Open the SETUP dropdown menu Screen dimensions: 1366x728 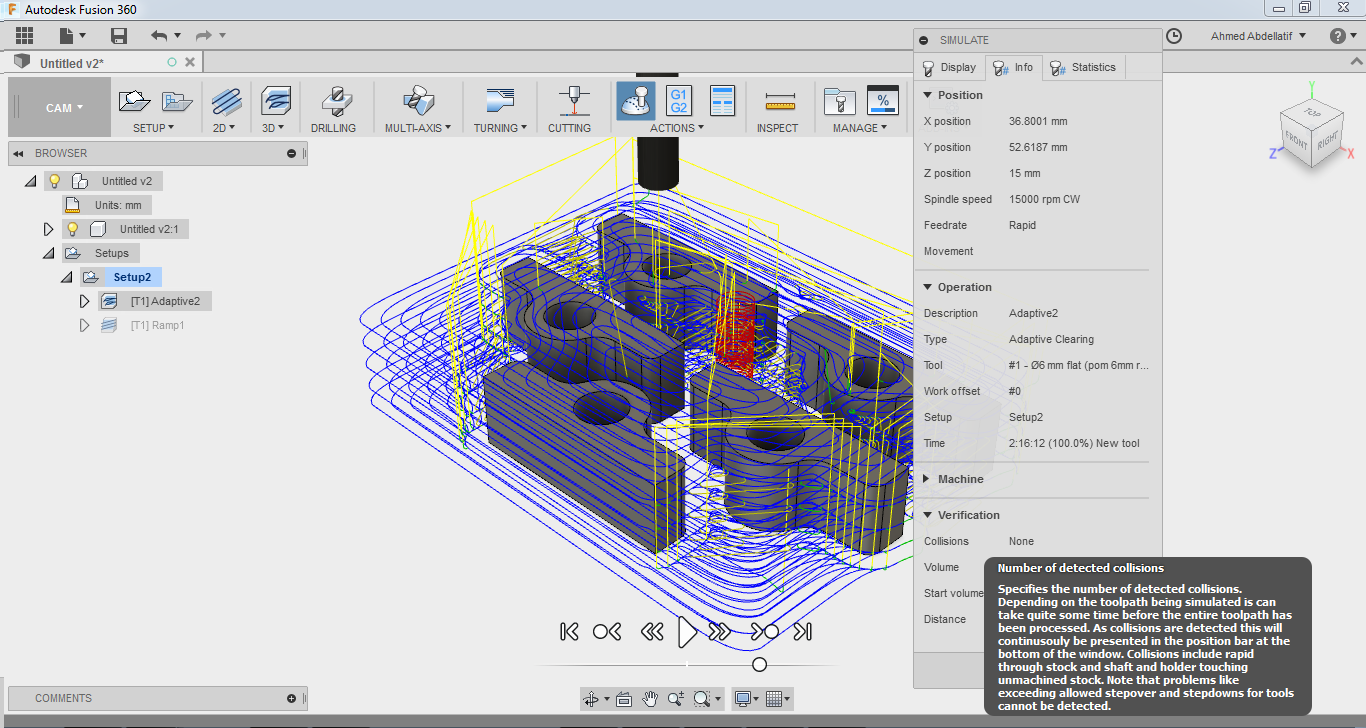154,128
